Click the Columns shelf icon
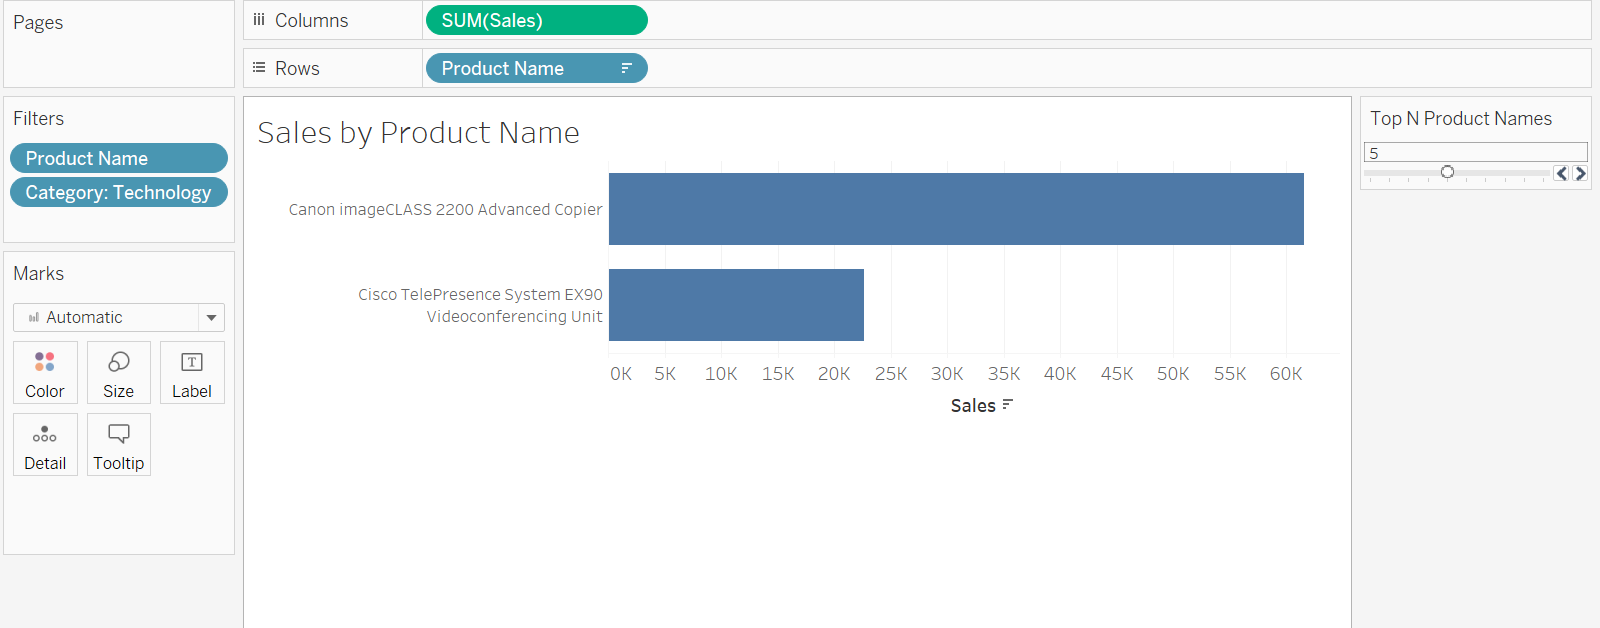The height and width of the screenshot is (628, 1600). 259,20
